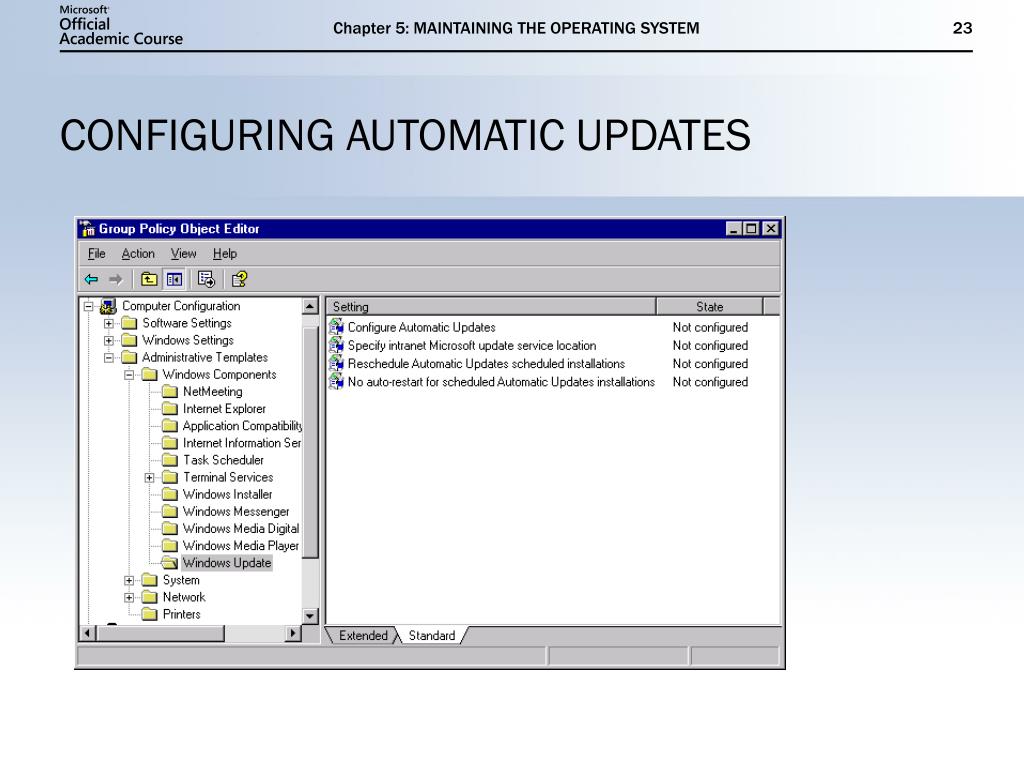This screenshot has height=768, width=1024.
Task: Select 'No auto-restart for scheduled Automatic Updates installations'
Action: 501,382
